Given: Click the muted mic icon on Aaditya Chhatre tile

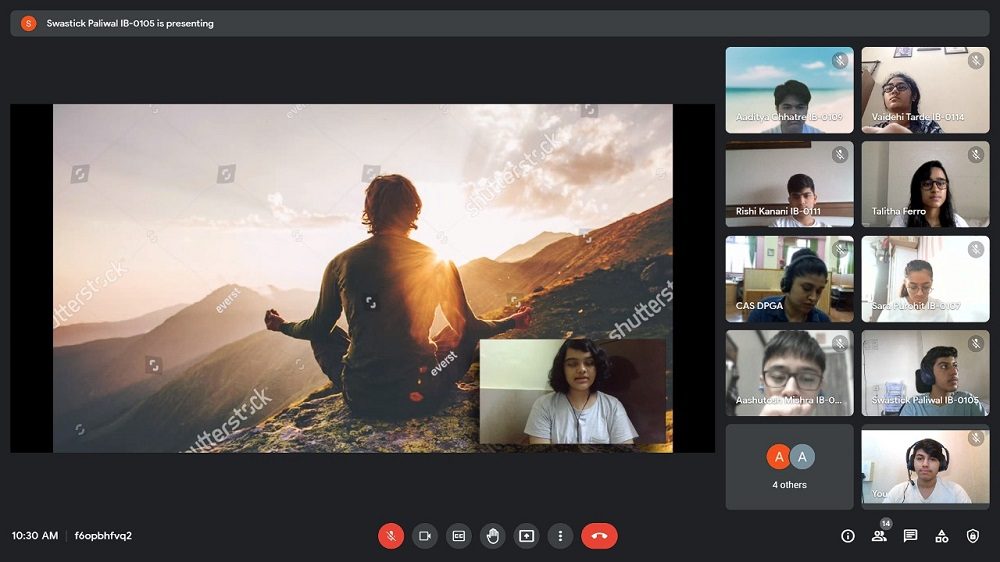Looking at the screenshot, I should coord(840,61).
